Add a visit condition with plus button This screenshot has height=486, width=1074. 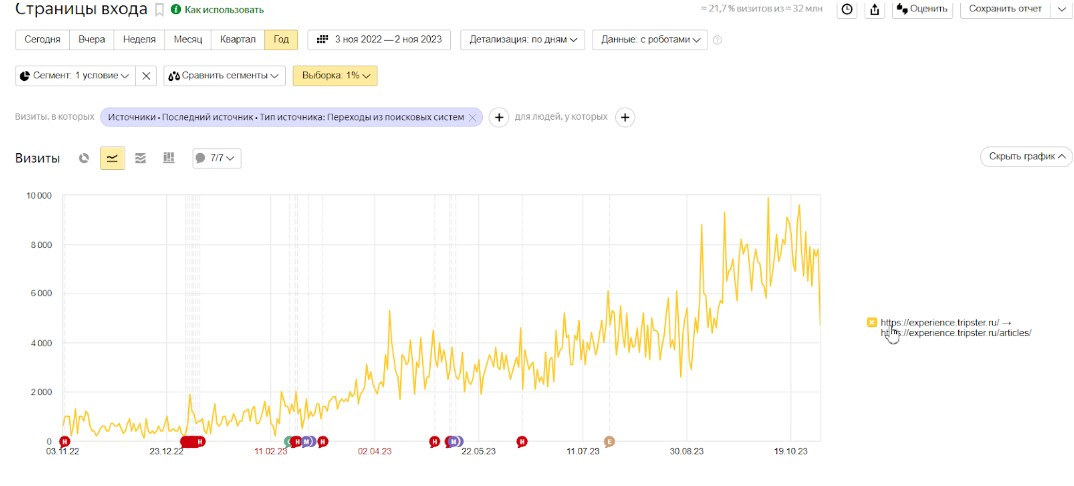coord(500,117)
